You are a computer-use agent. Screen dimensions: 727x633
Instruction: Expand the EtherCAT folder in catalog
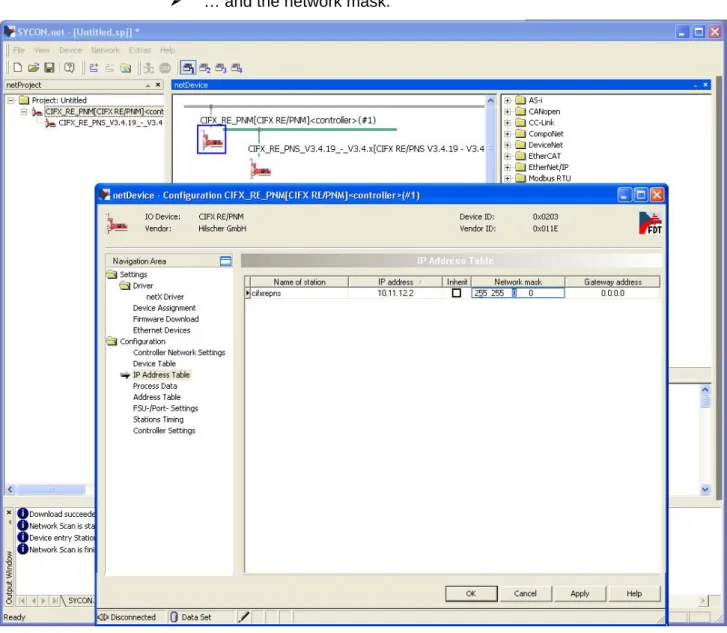507,156
